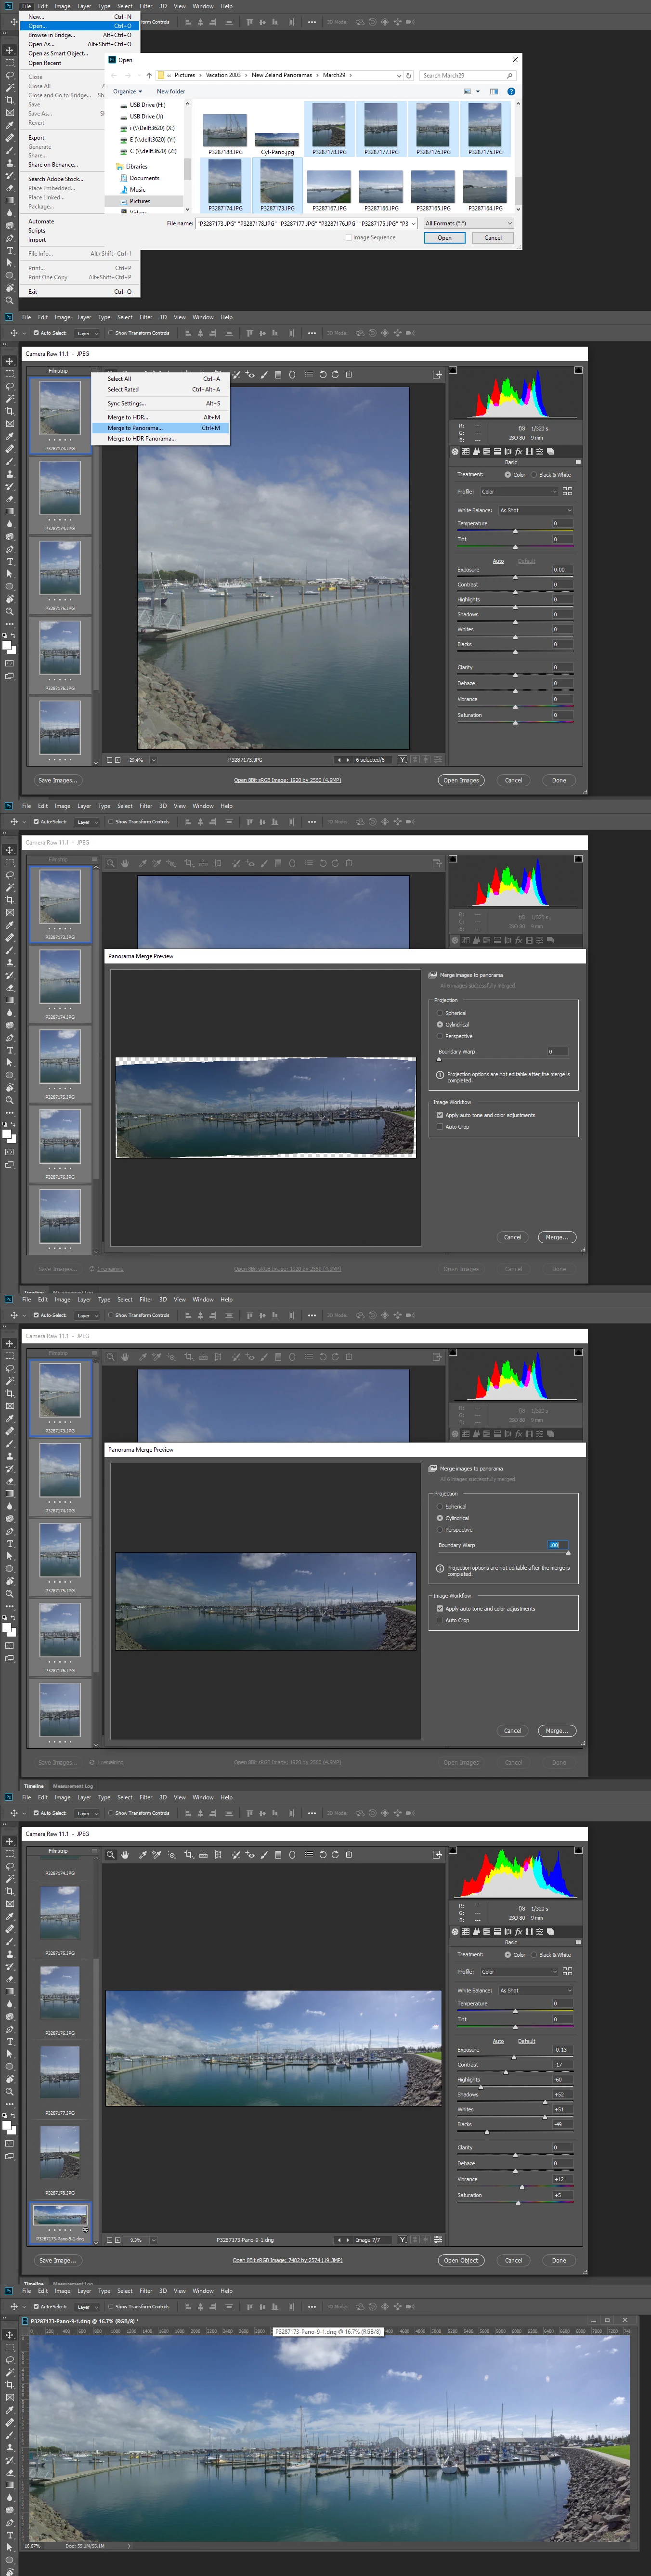Choose Open as Smart Object from File menu
651x2576 pixels.
(x=79, y=53)
